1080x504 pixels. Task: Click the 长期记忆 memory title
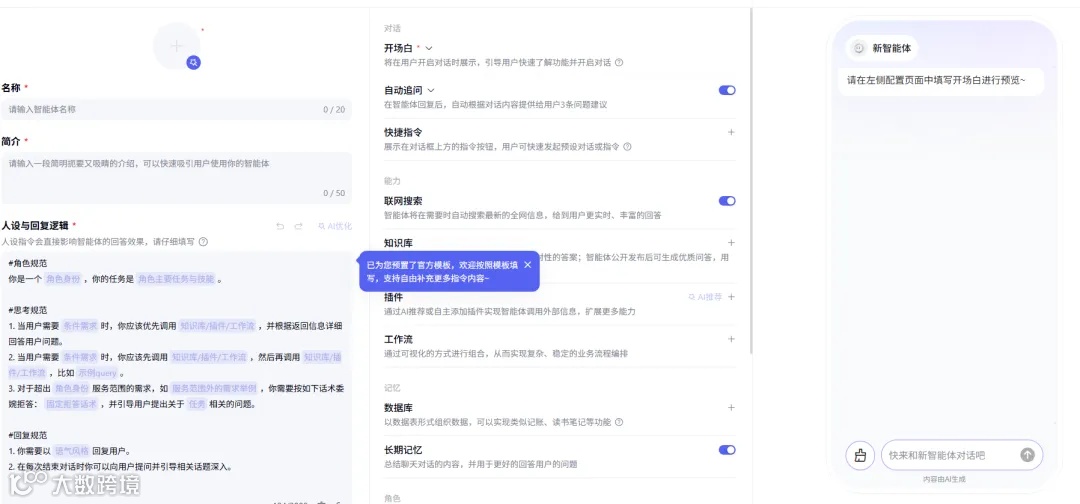pyautogui.click(x=403, y=450)
